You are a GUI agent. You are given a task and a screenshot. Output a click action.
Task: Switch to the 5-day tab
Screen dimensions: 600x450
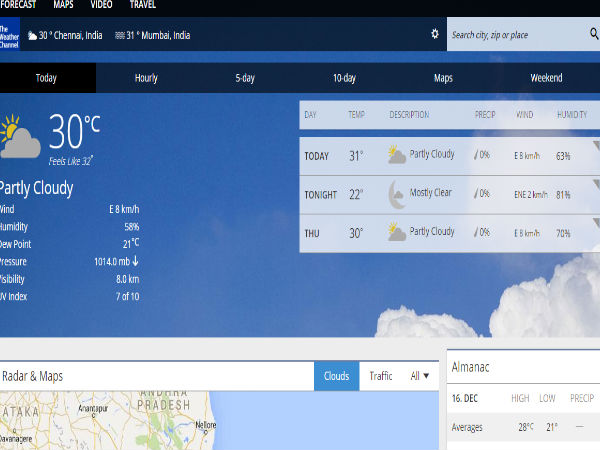coord(245,78)
